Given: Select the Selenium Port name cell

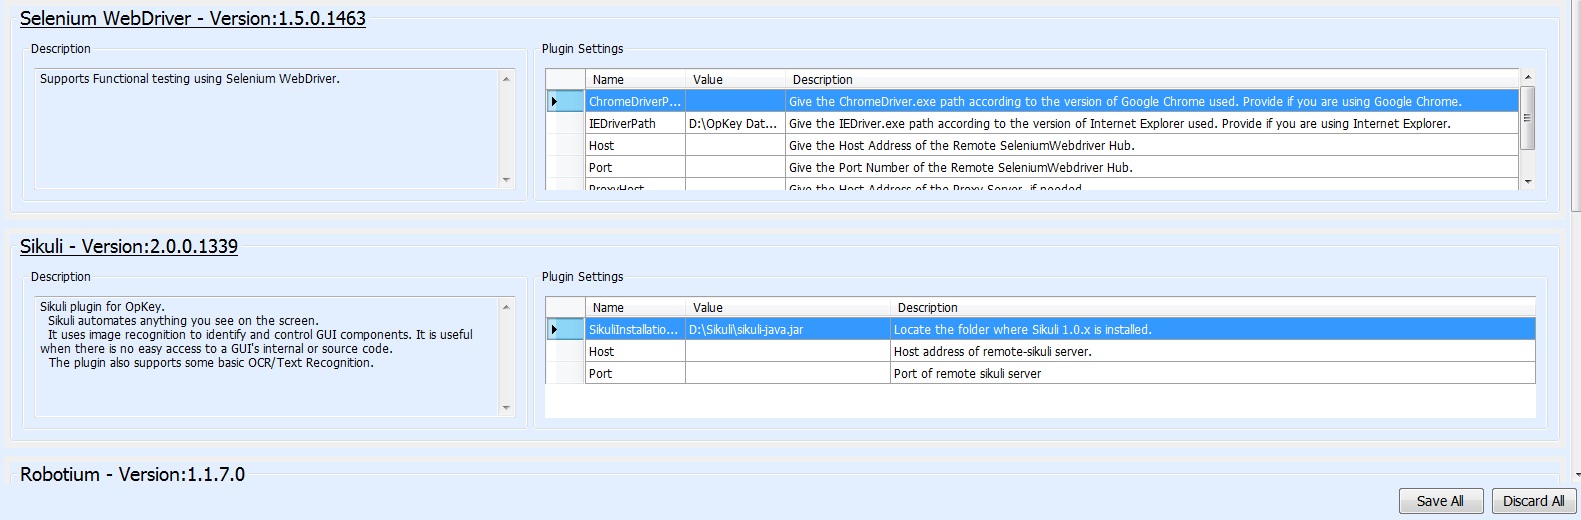Looking at the screenshot, I should (x=635, y=167).
